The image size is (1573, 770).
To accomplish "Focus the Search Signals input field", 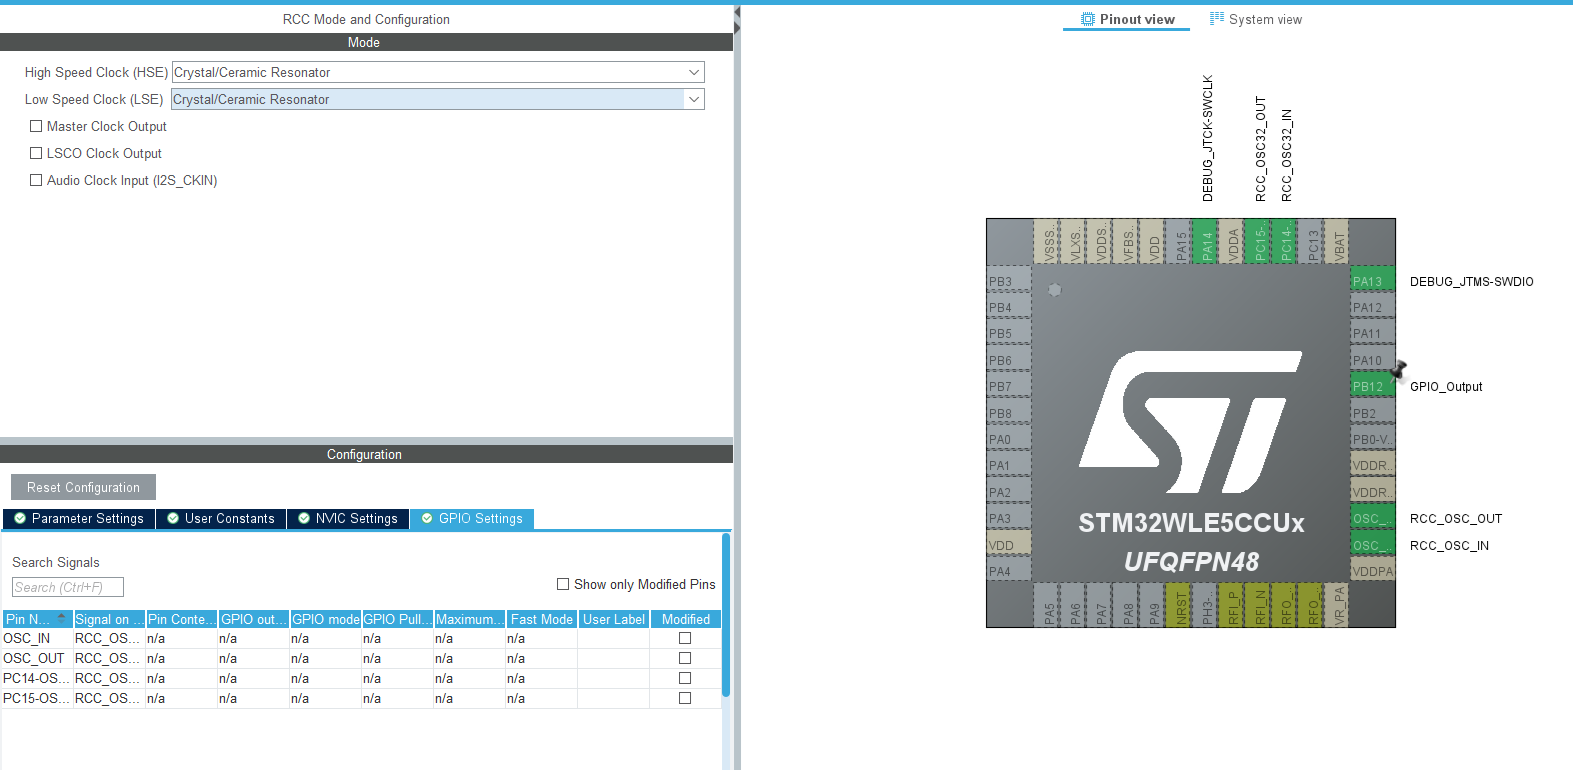I will 68,587.
